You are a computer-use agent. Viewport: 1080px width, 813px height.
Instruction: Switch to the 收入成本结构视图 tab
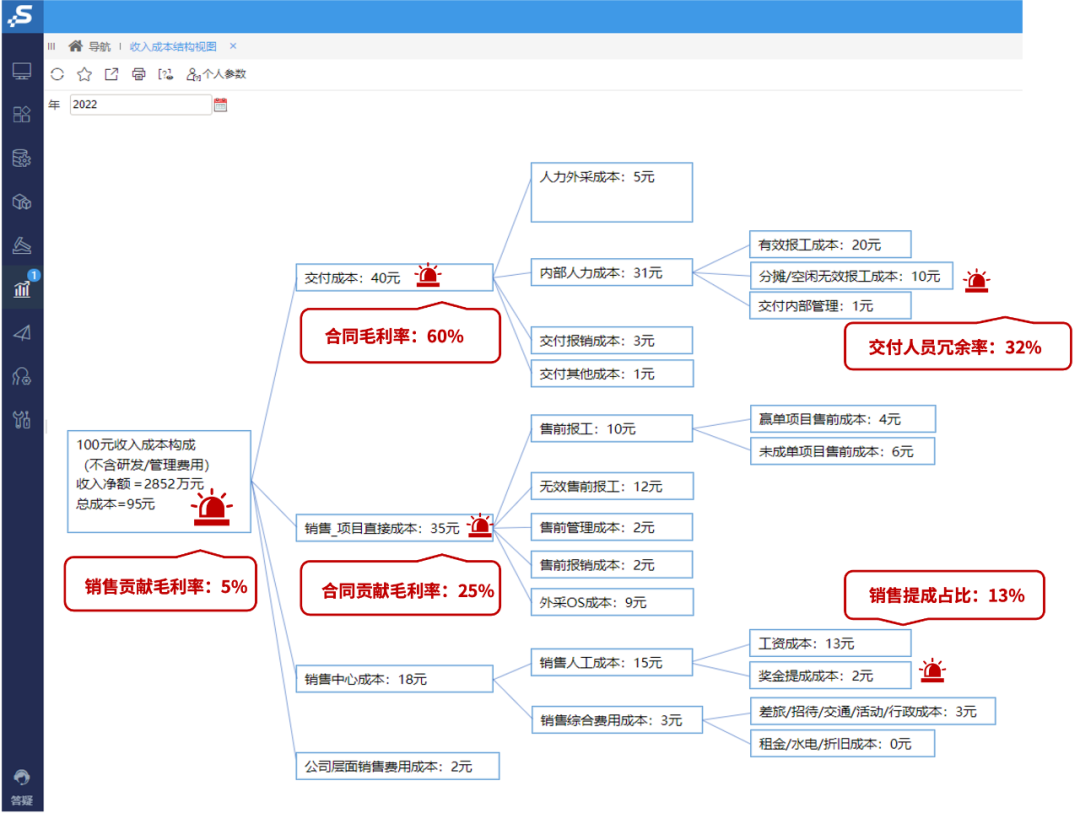pyautogui.click(x=173, y=46)
